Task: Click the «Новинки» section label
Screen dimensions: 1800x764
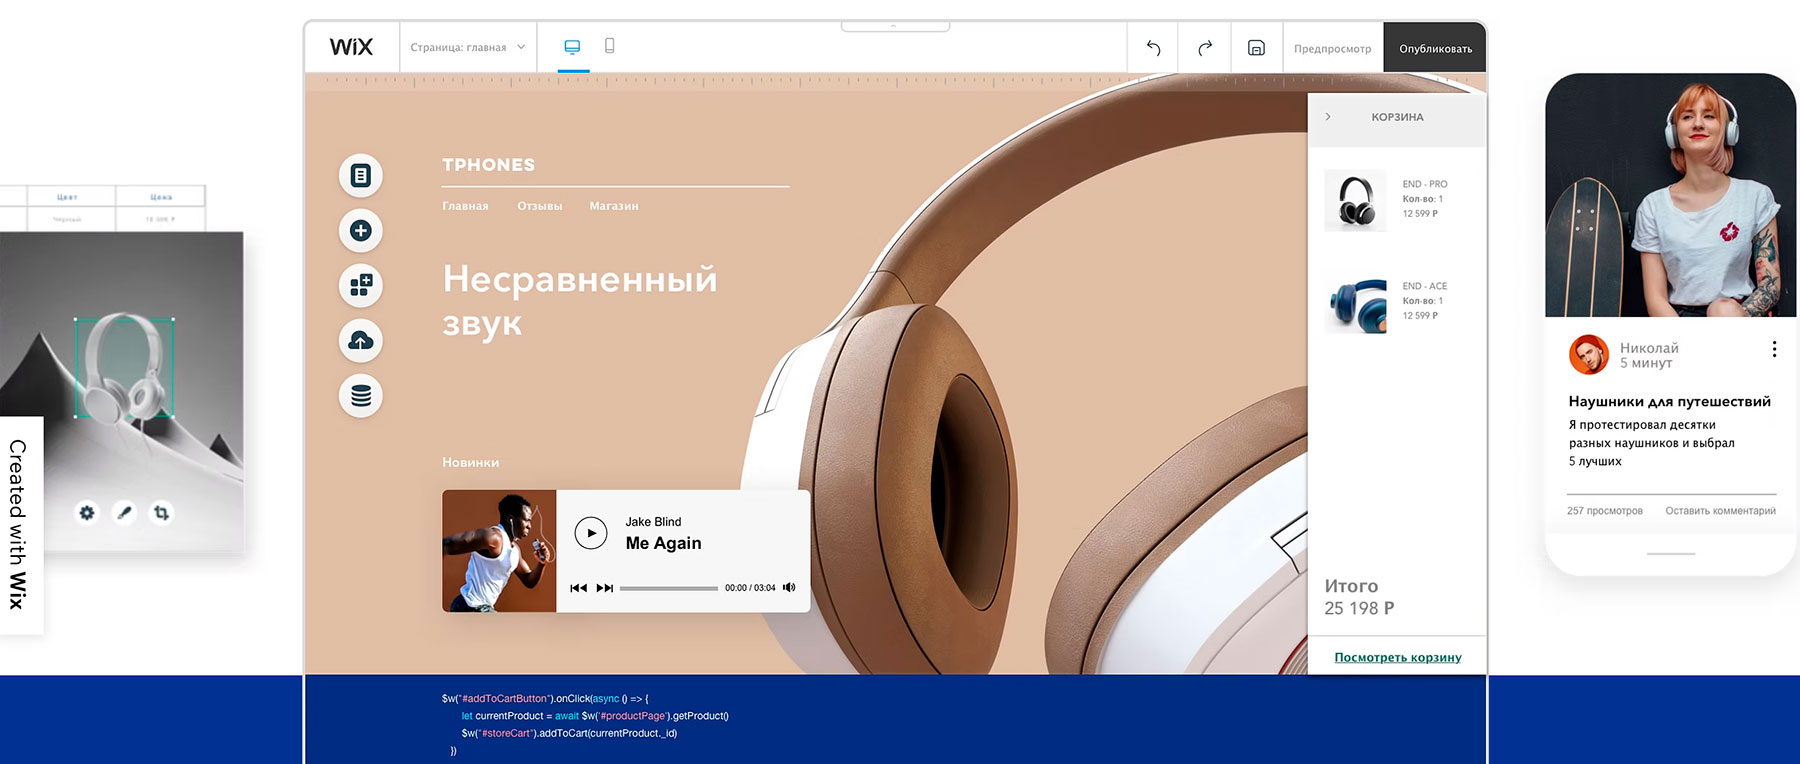Action: click(471, 462)
